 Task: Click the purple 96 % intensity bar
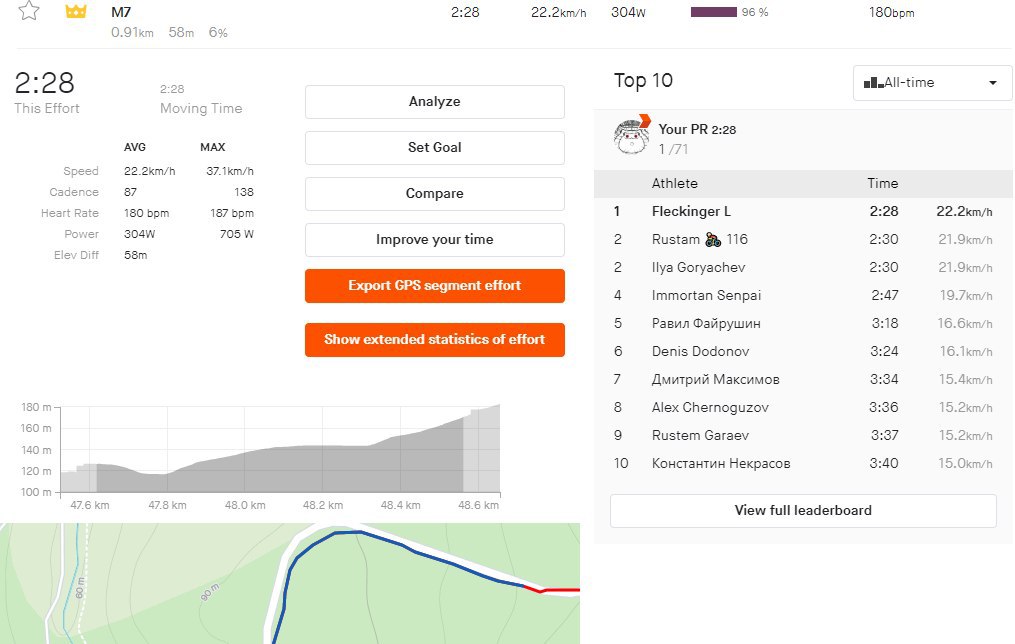point(713,12)
